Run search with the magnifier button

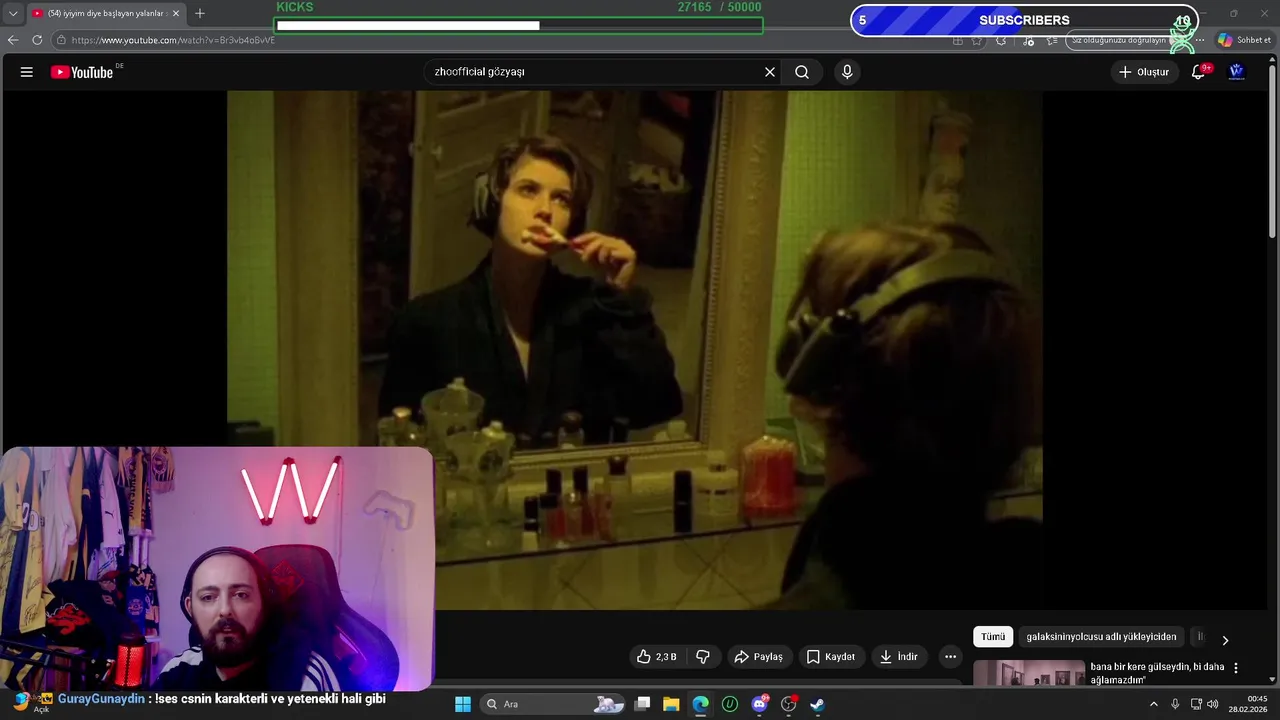(x=802, y=72)
